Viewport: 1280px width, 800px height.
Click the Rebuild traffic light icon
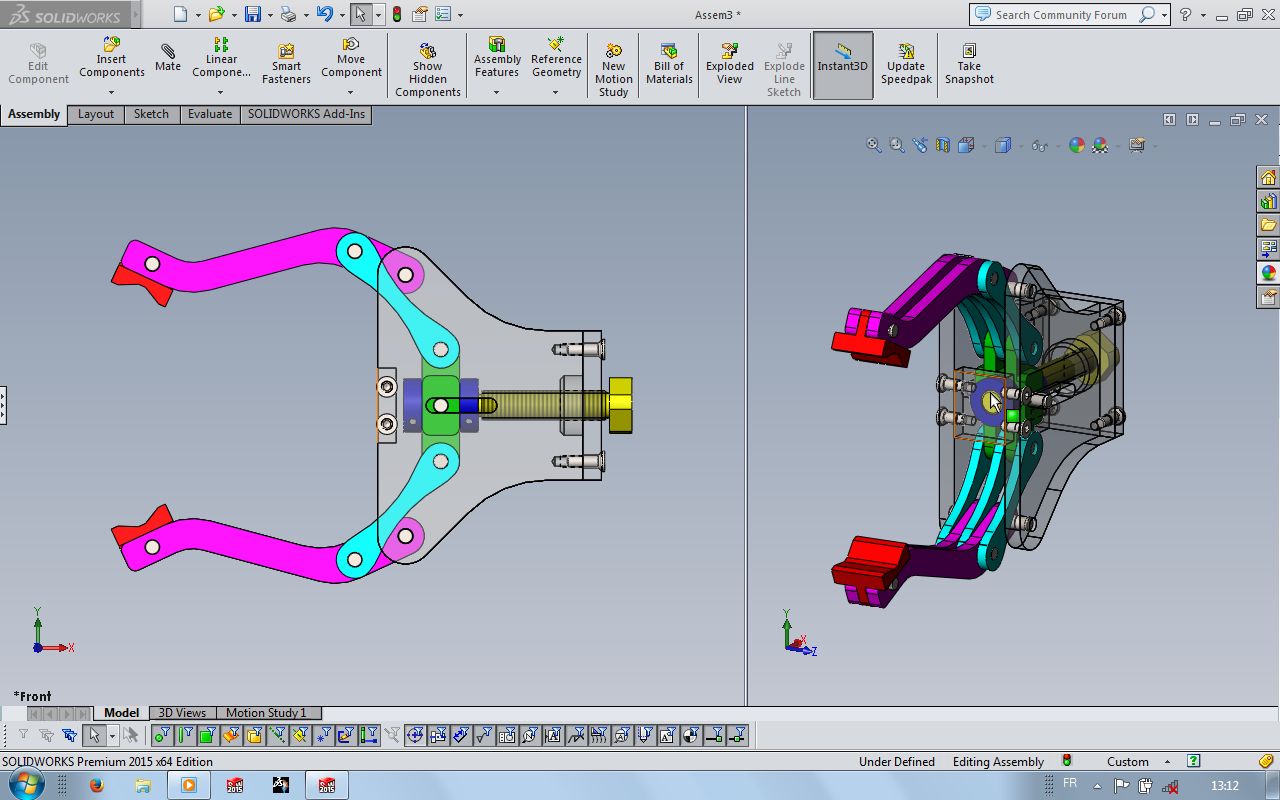click(x=396, y=14)
